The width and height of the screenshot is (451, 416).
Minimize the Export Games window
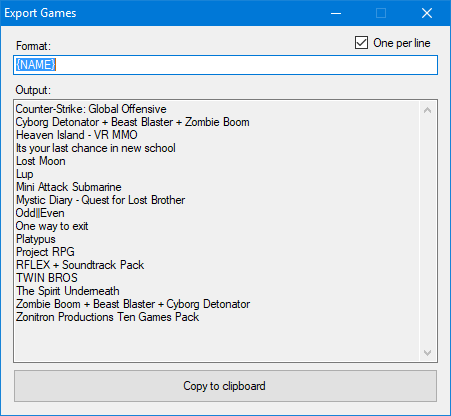(x=336, y=13)
